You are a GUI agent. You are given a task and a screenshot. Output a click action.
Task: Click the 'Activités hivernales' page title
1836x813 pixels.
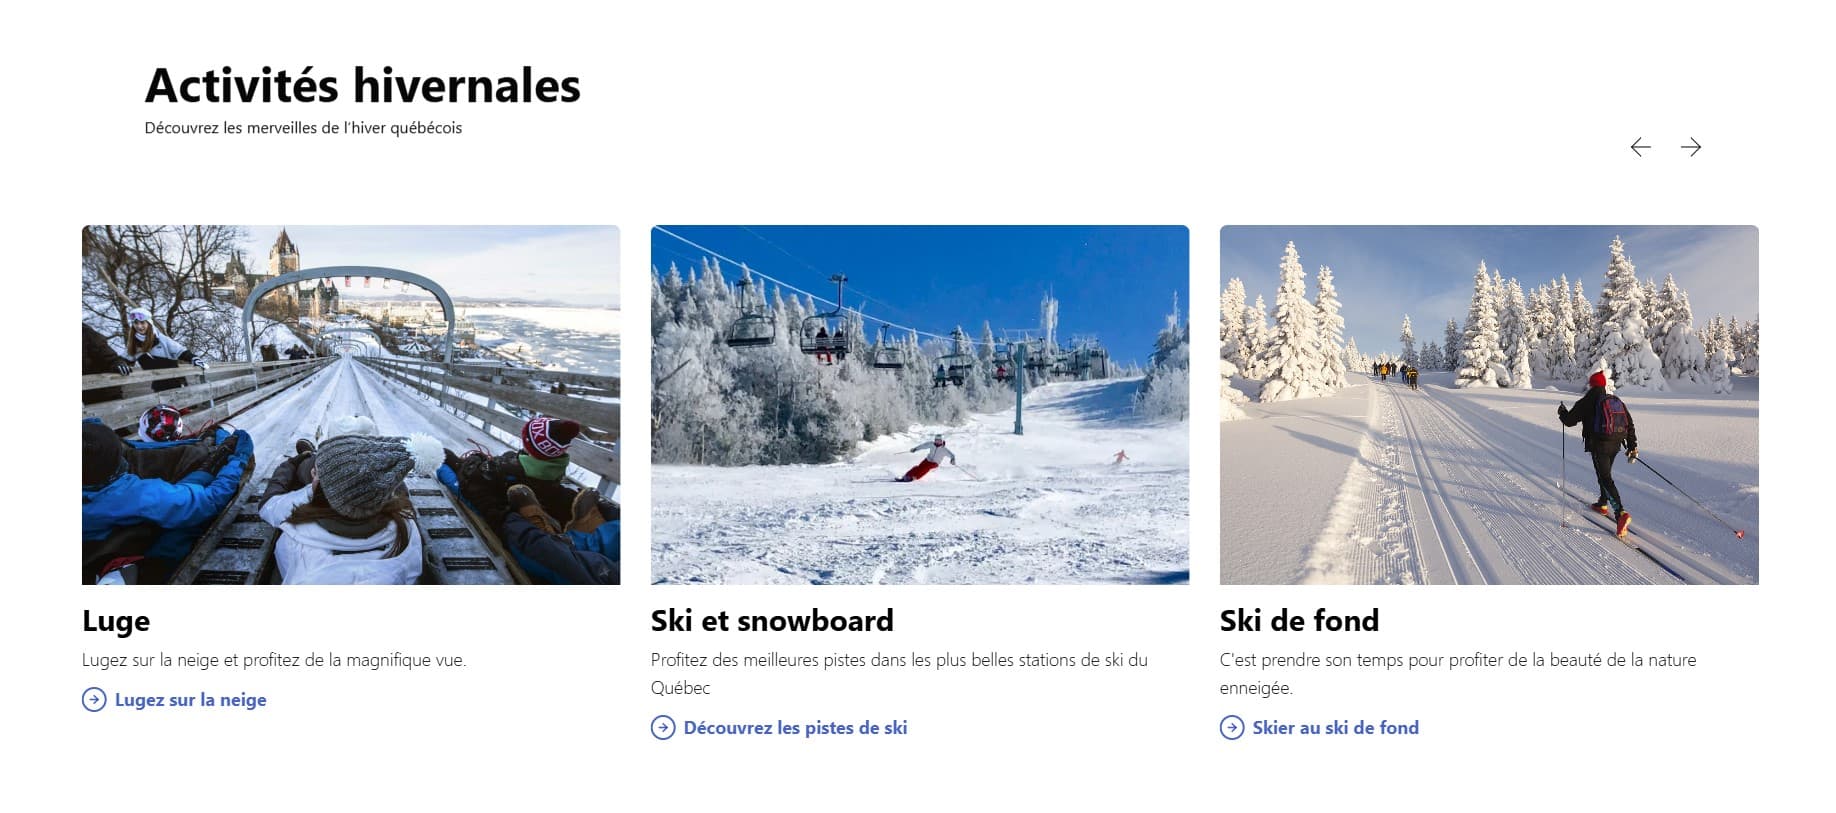click(x=362, y=86)
